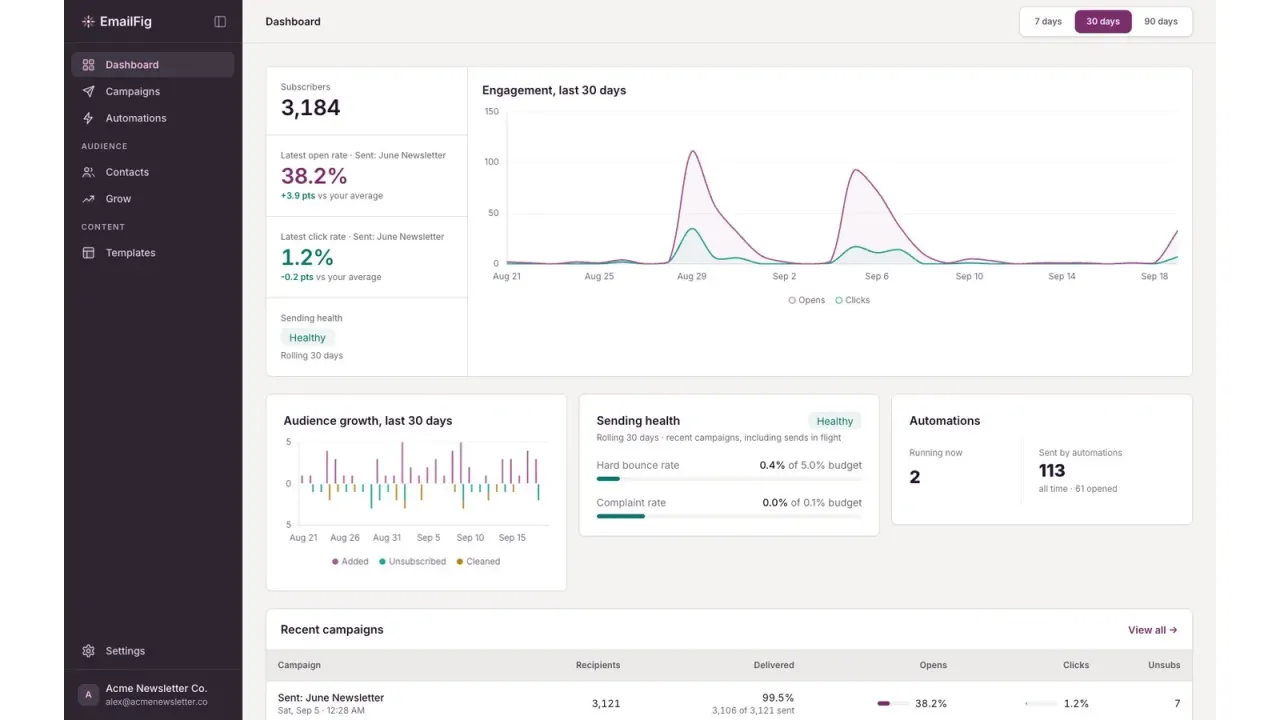Click the Contacts people icon
The width and height of the screenshot is (1280, 720).
(x=88, y=172)
